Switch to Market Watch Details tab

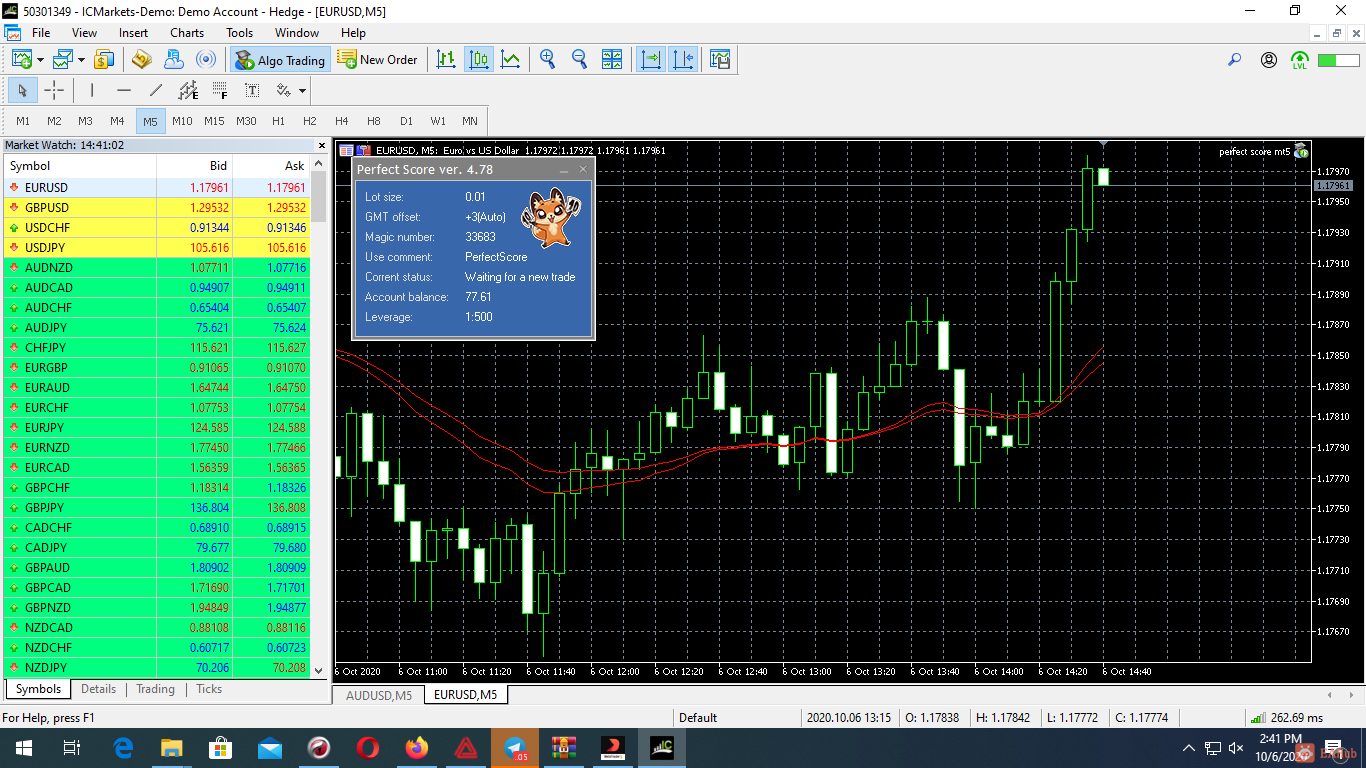click(x=98, y=689)
